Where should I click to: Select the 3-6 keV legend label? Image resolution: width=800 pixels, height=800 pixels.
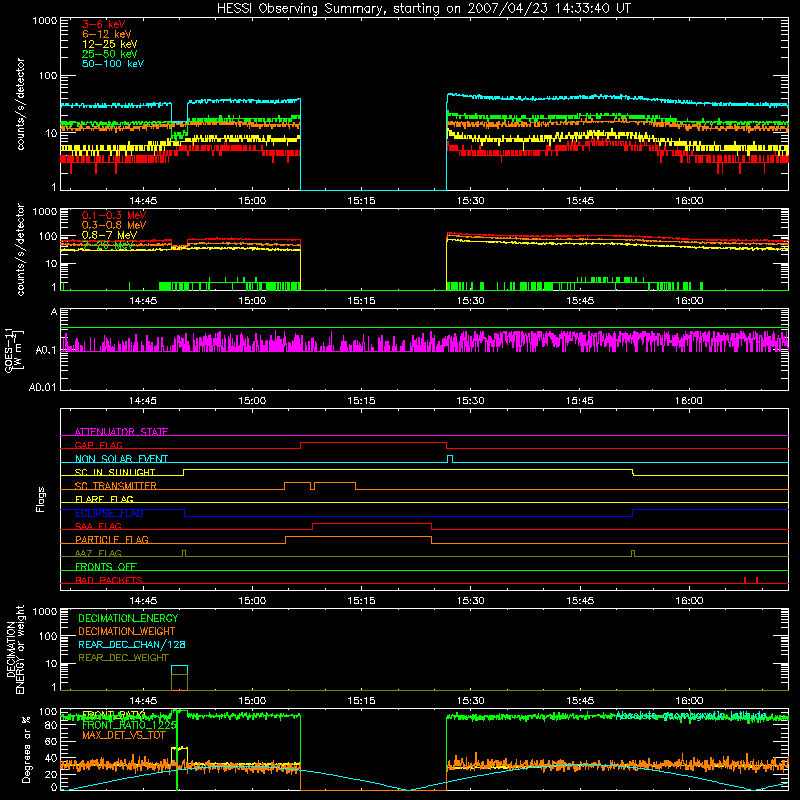click(x=104, y=24)
